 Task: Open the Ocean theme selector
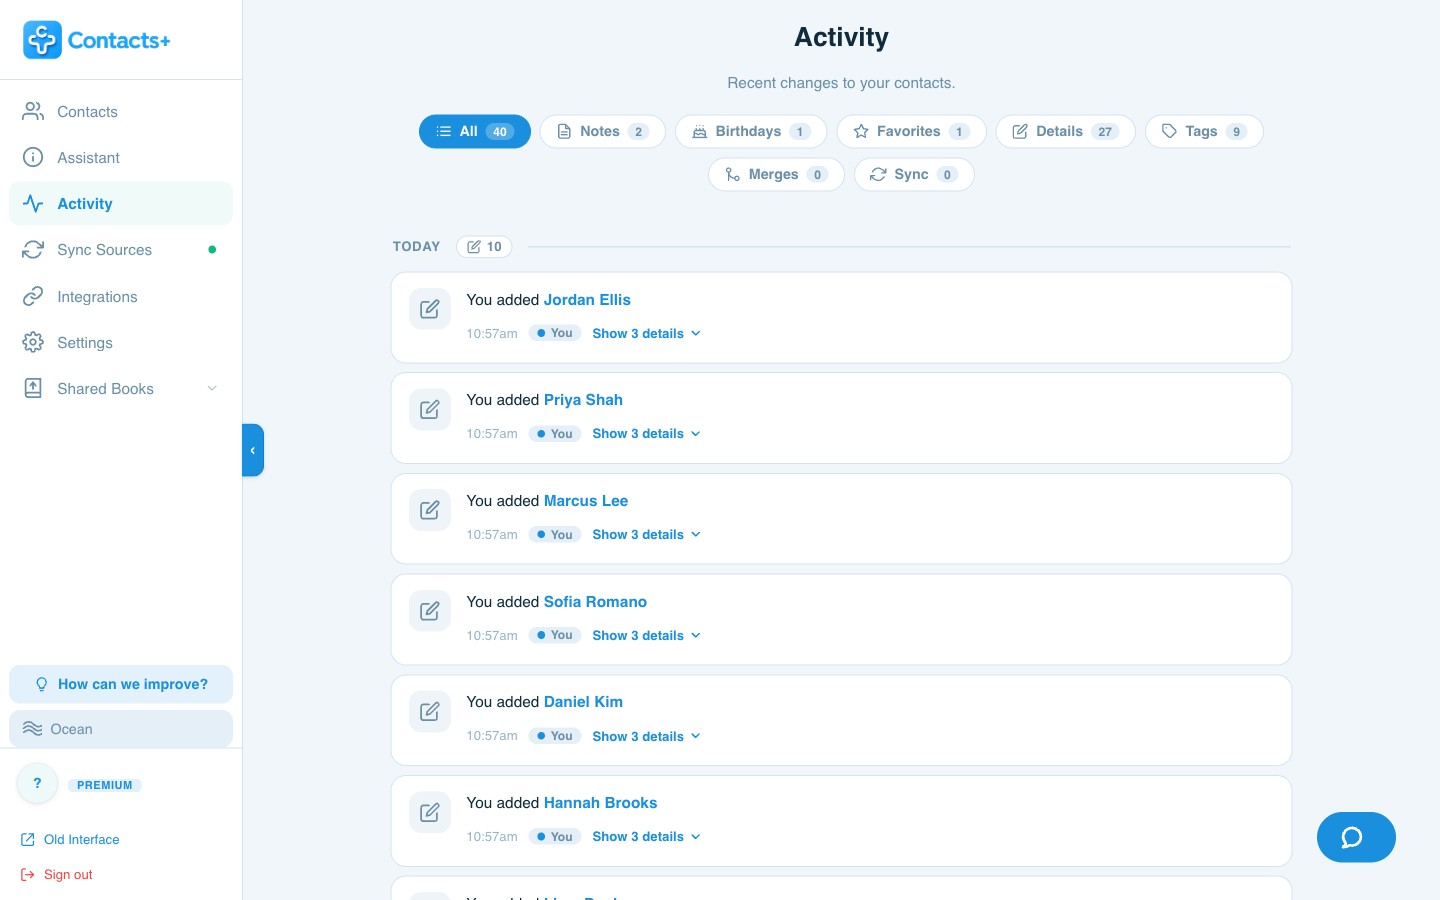[121, 729]
